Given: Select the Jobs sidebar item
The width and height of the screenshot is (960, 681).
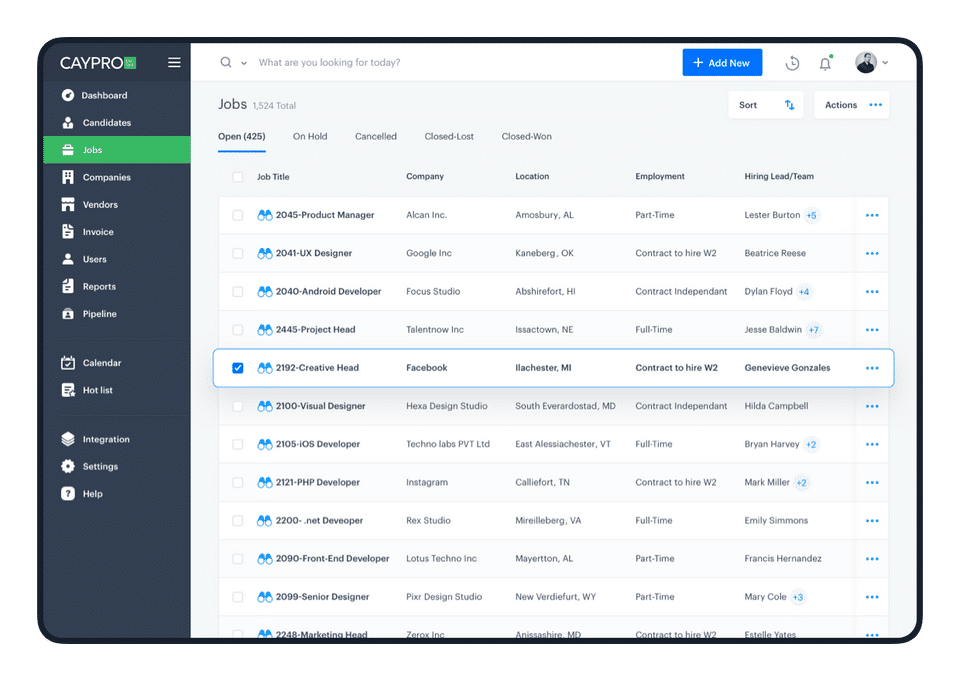Looking at the screenshot, I should point(117,150).
